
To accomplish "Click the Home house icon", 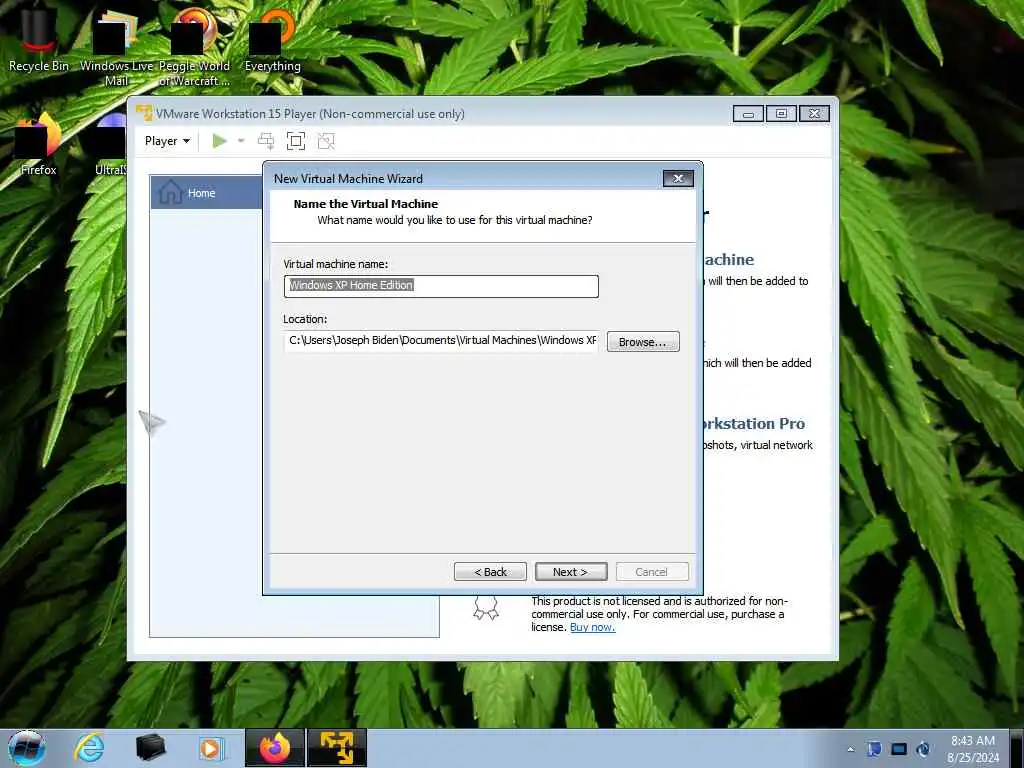I will [170, 192].
